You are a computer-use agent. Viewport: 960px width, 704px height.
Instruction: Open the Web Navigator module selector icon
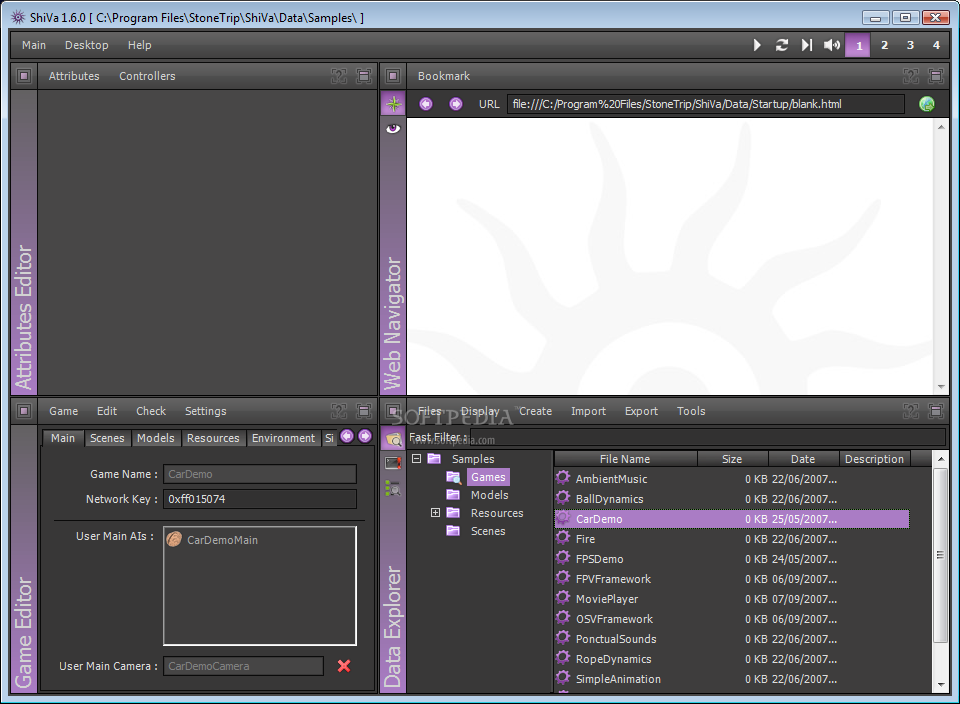point(393,76)
